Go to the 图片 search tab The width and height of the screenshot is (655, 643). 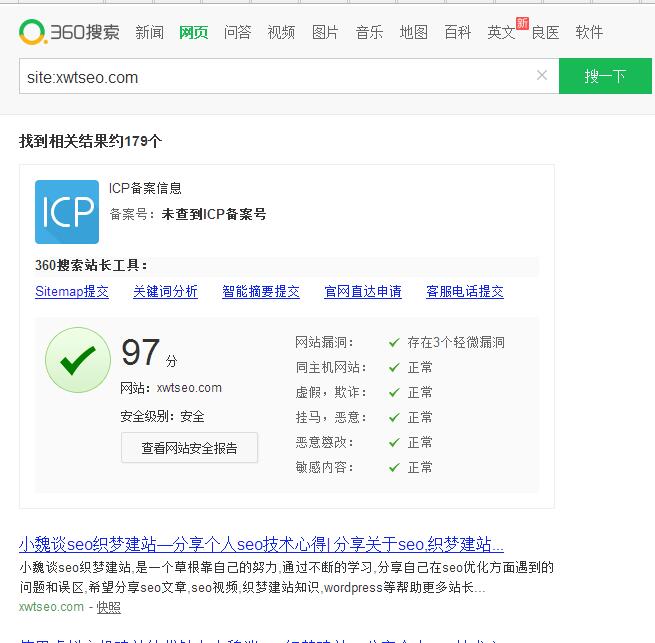click(x=325, y=33)
